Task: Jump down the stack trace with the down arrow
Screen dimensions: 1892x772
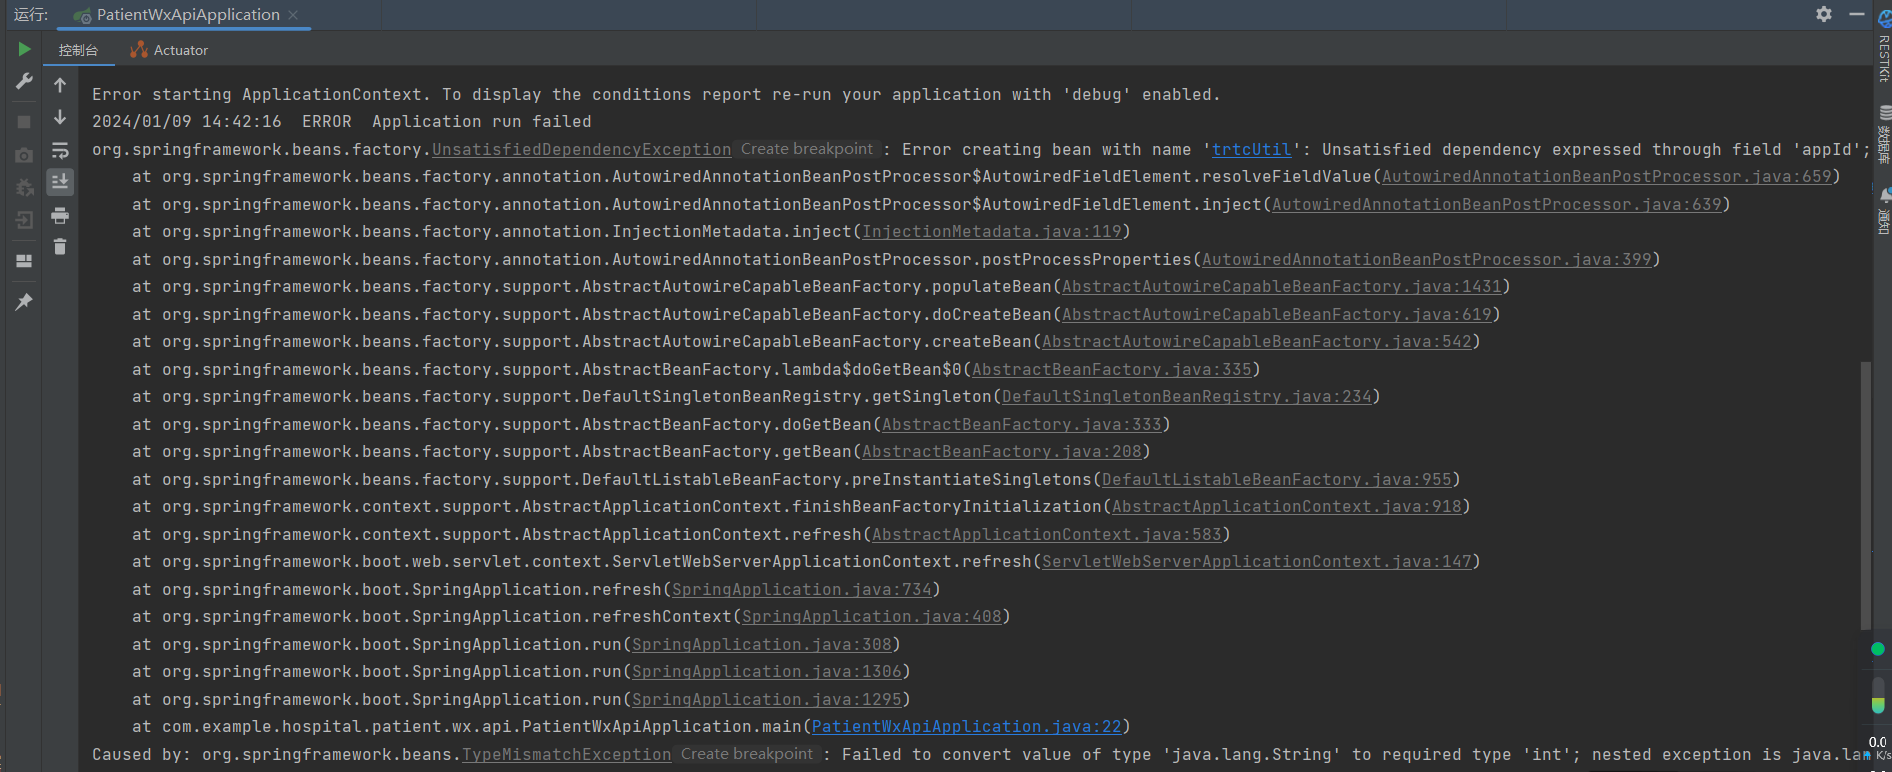Action: coord(60,117)
